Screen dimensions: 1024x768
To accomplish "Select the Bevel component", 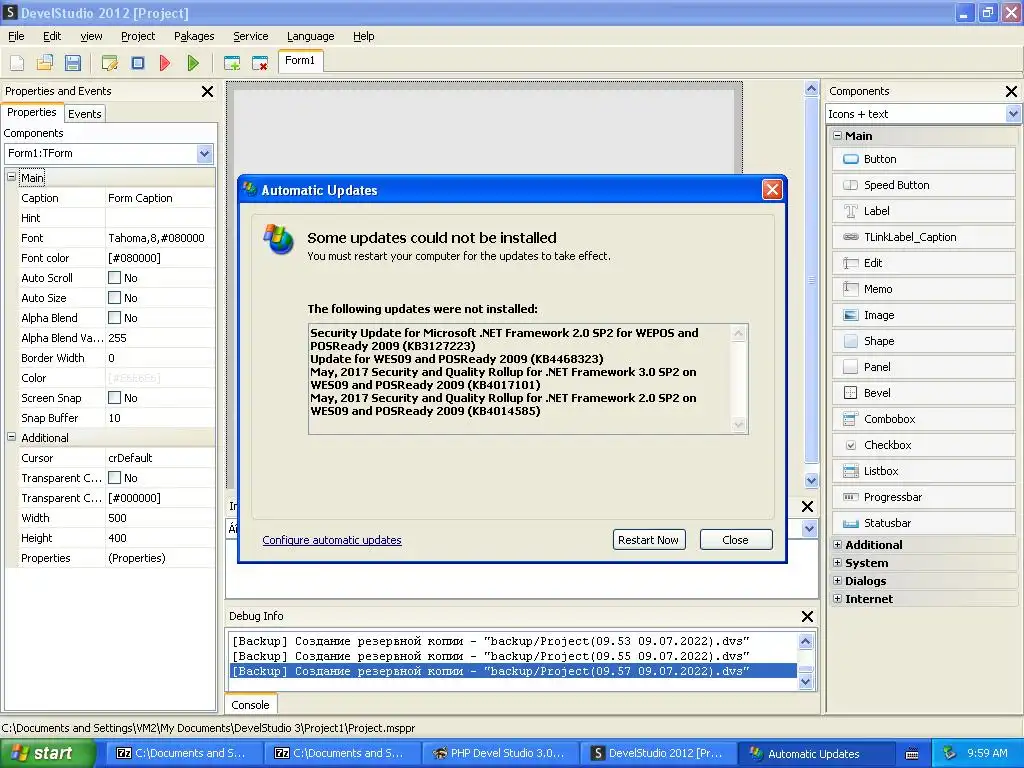I will point(923,393).
